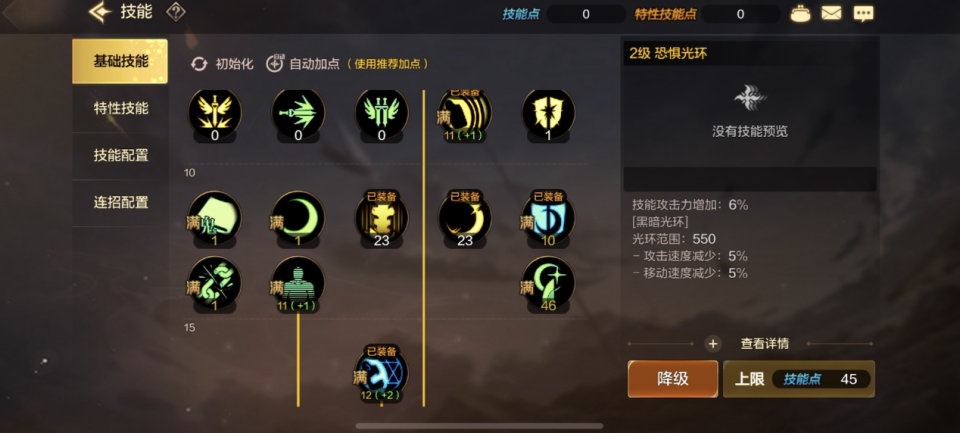Select the crescent moon skill marked 满
960x433 pixels.
(x=298, y=219)
